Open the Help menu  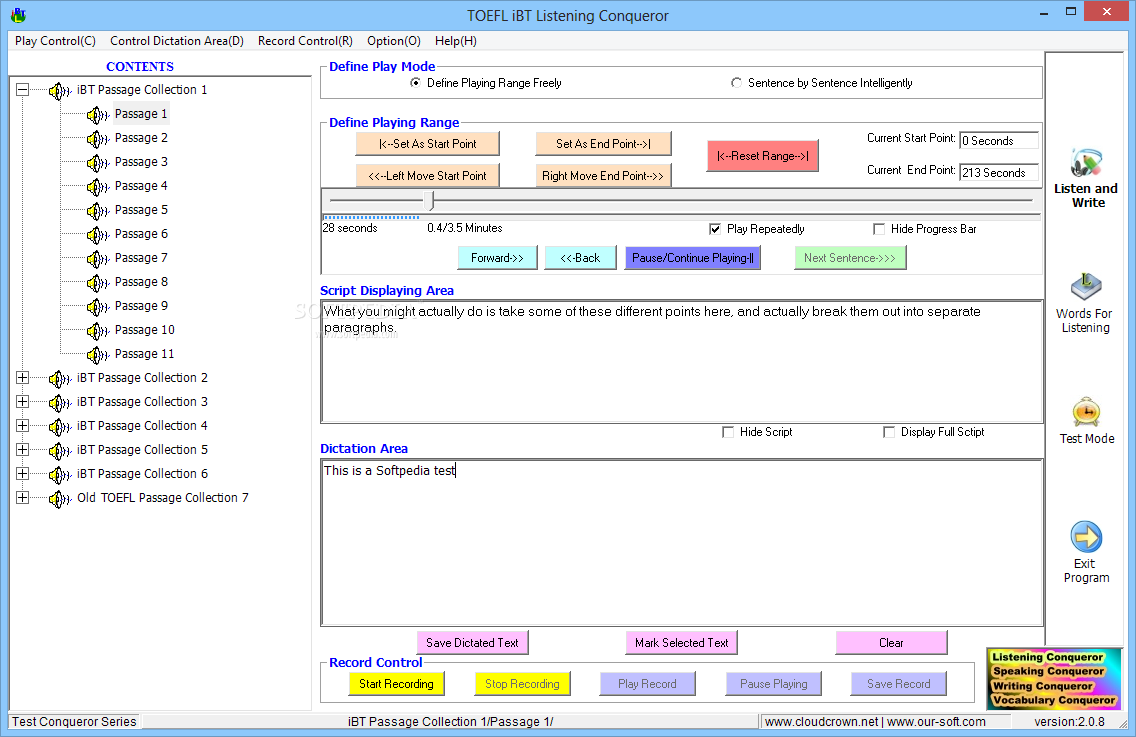coord(456,41)
